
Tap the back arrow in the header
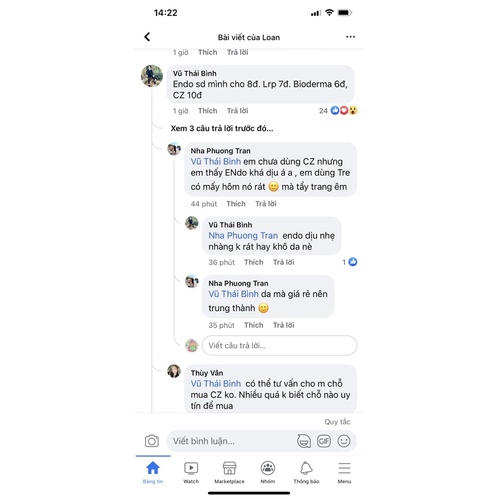coord(147,37)
